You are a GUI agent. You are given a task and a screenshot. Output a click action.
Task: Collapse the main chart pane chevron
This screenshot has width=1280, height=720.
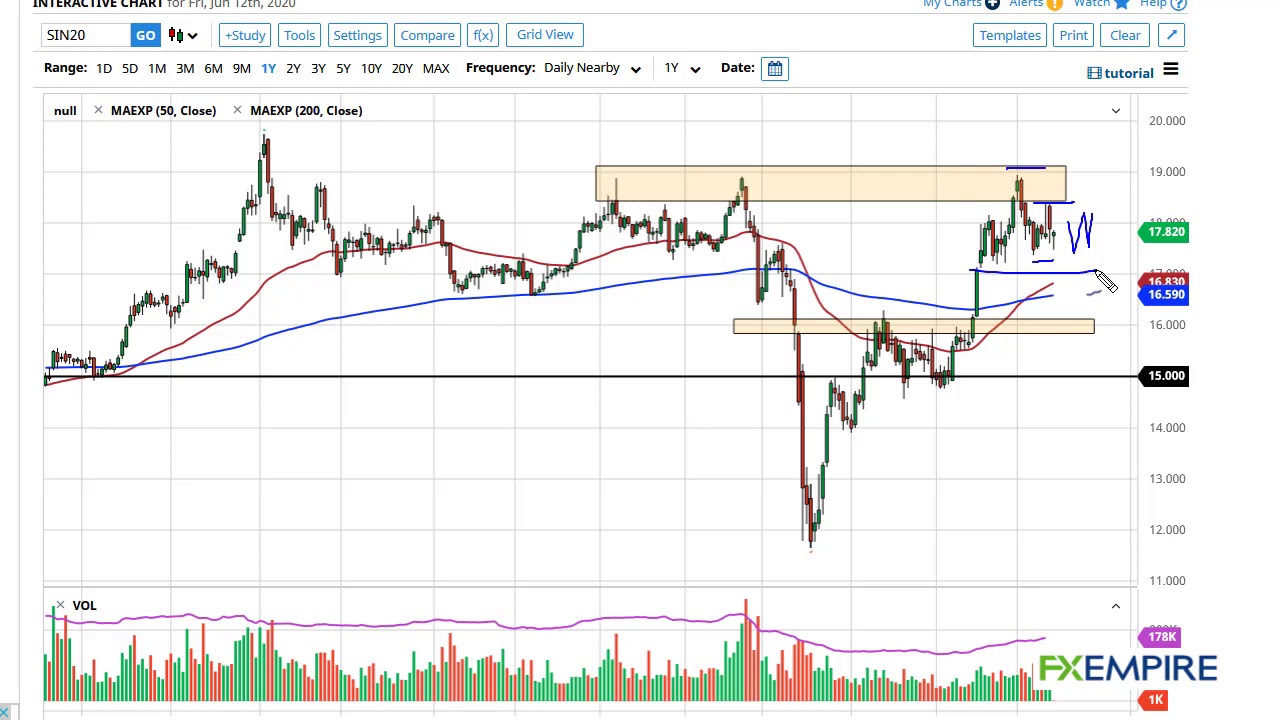[x=1116, y=110]
